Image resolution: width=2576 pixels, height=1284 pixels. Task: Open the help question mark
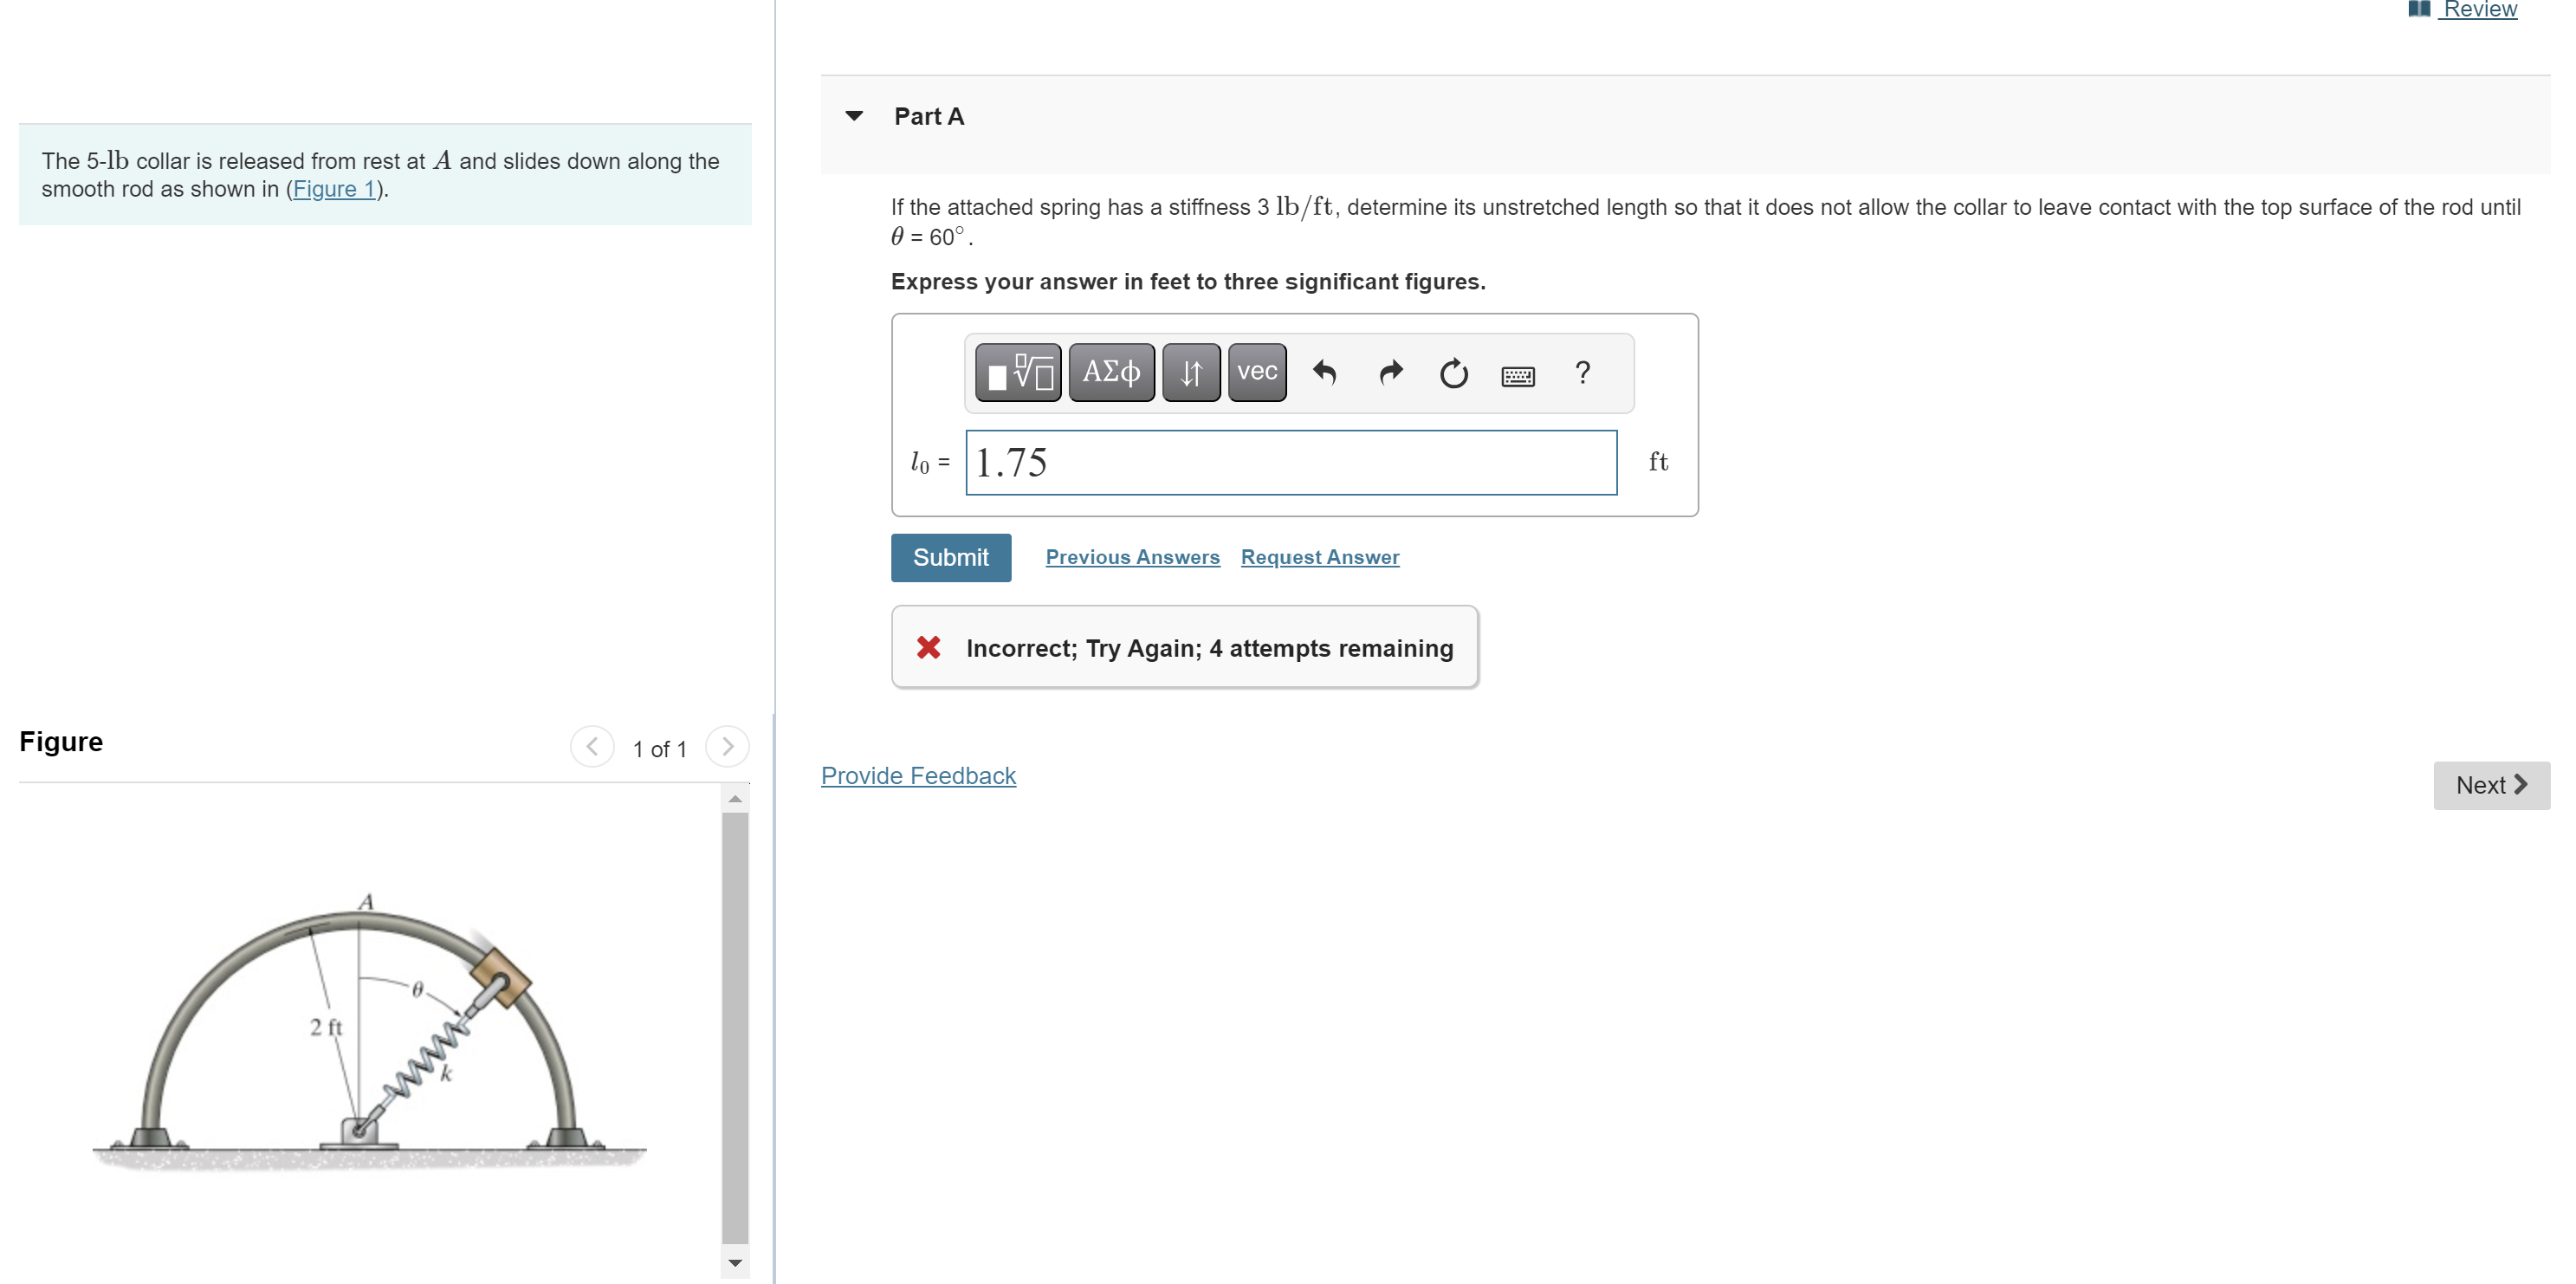[x=1582, y=373]
